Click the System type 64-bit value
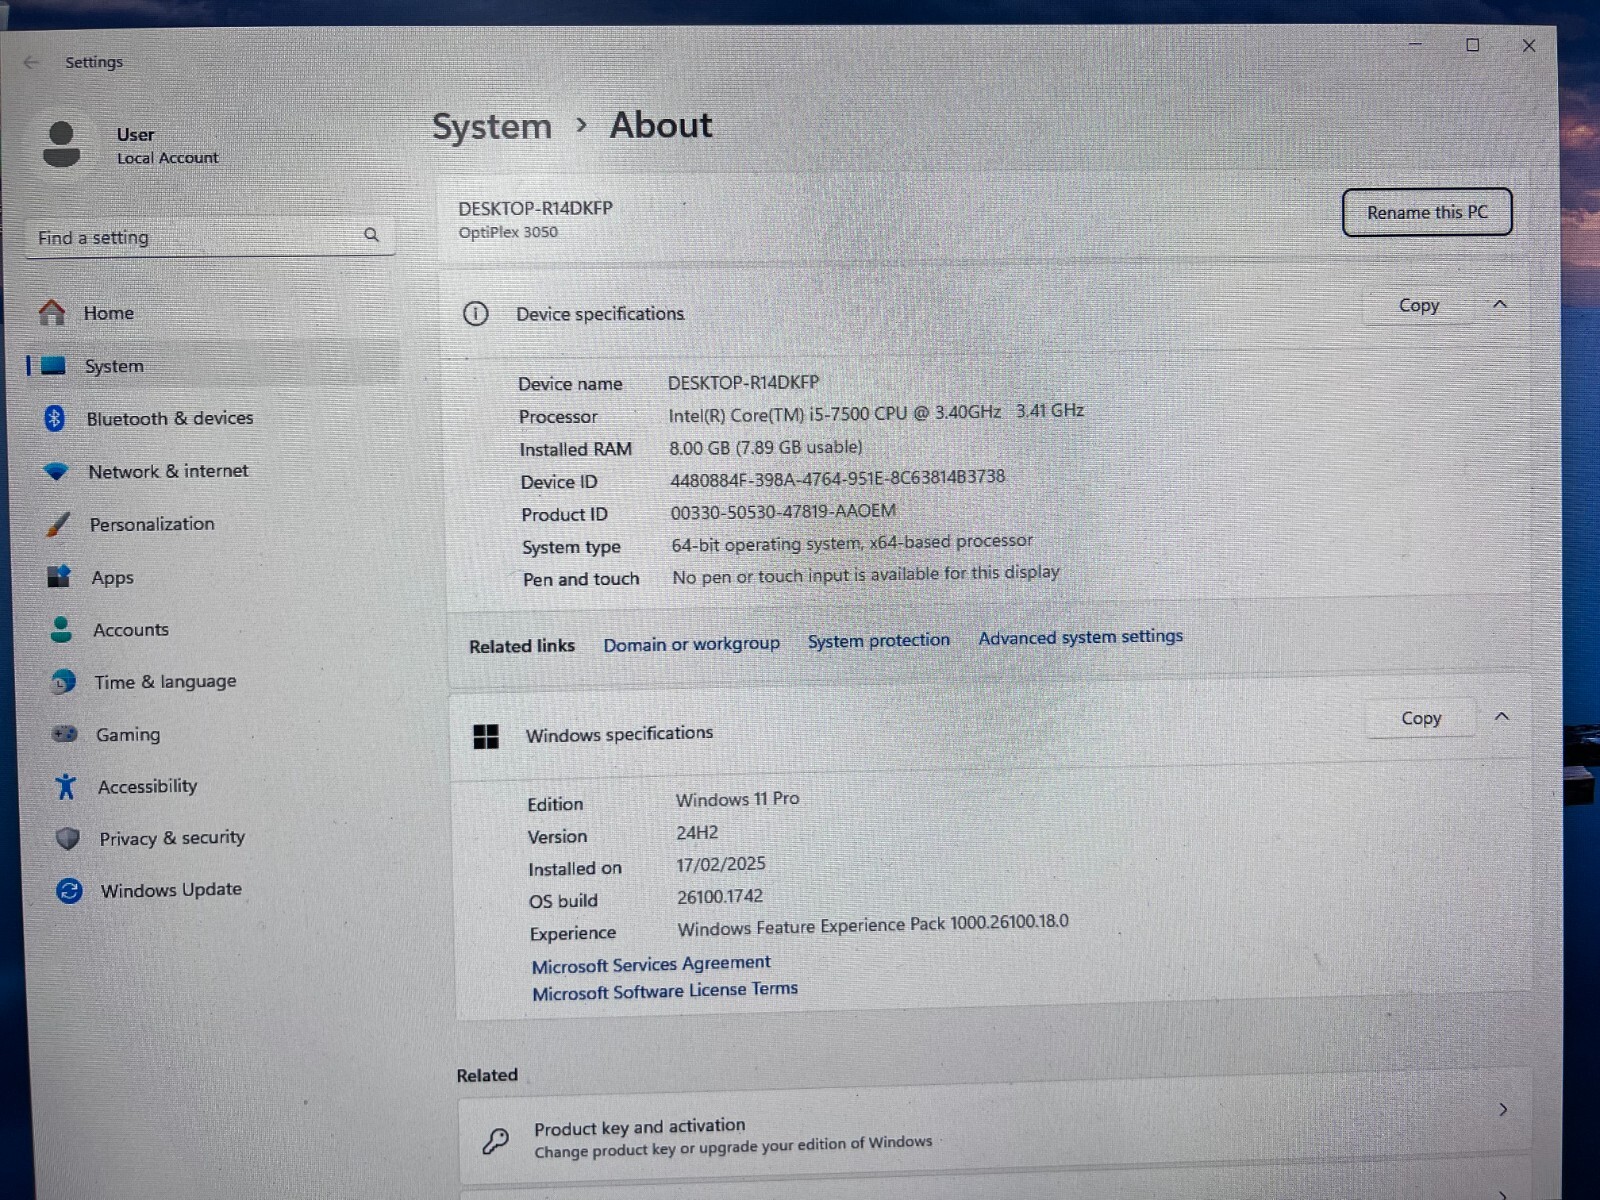 [852, 543]
